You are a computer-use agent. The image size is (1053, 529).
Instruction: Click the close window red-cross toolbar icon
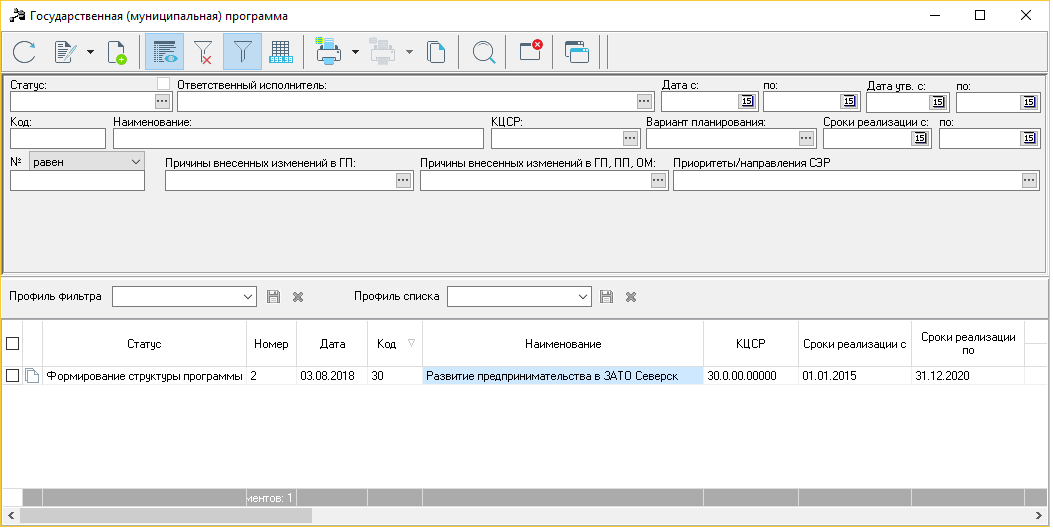(531, 52)
